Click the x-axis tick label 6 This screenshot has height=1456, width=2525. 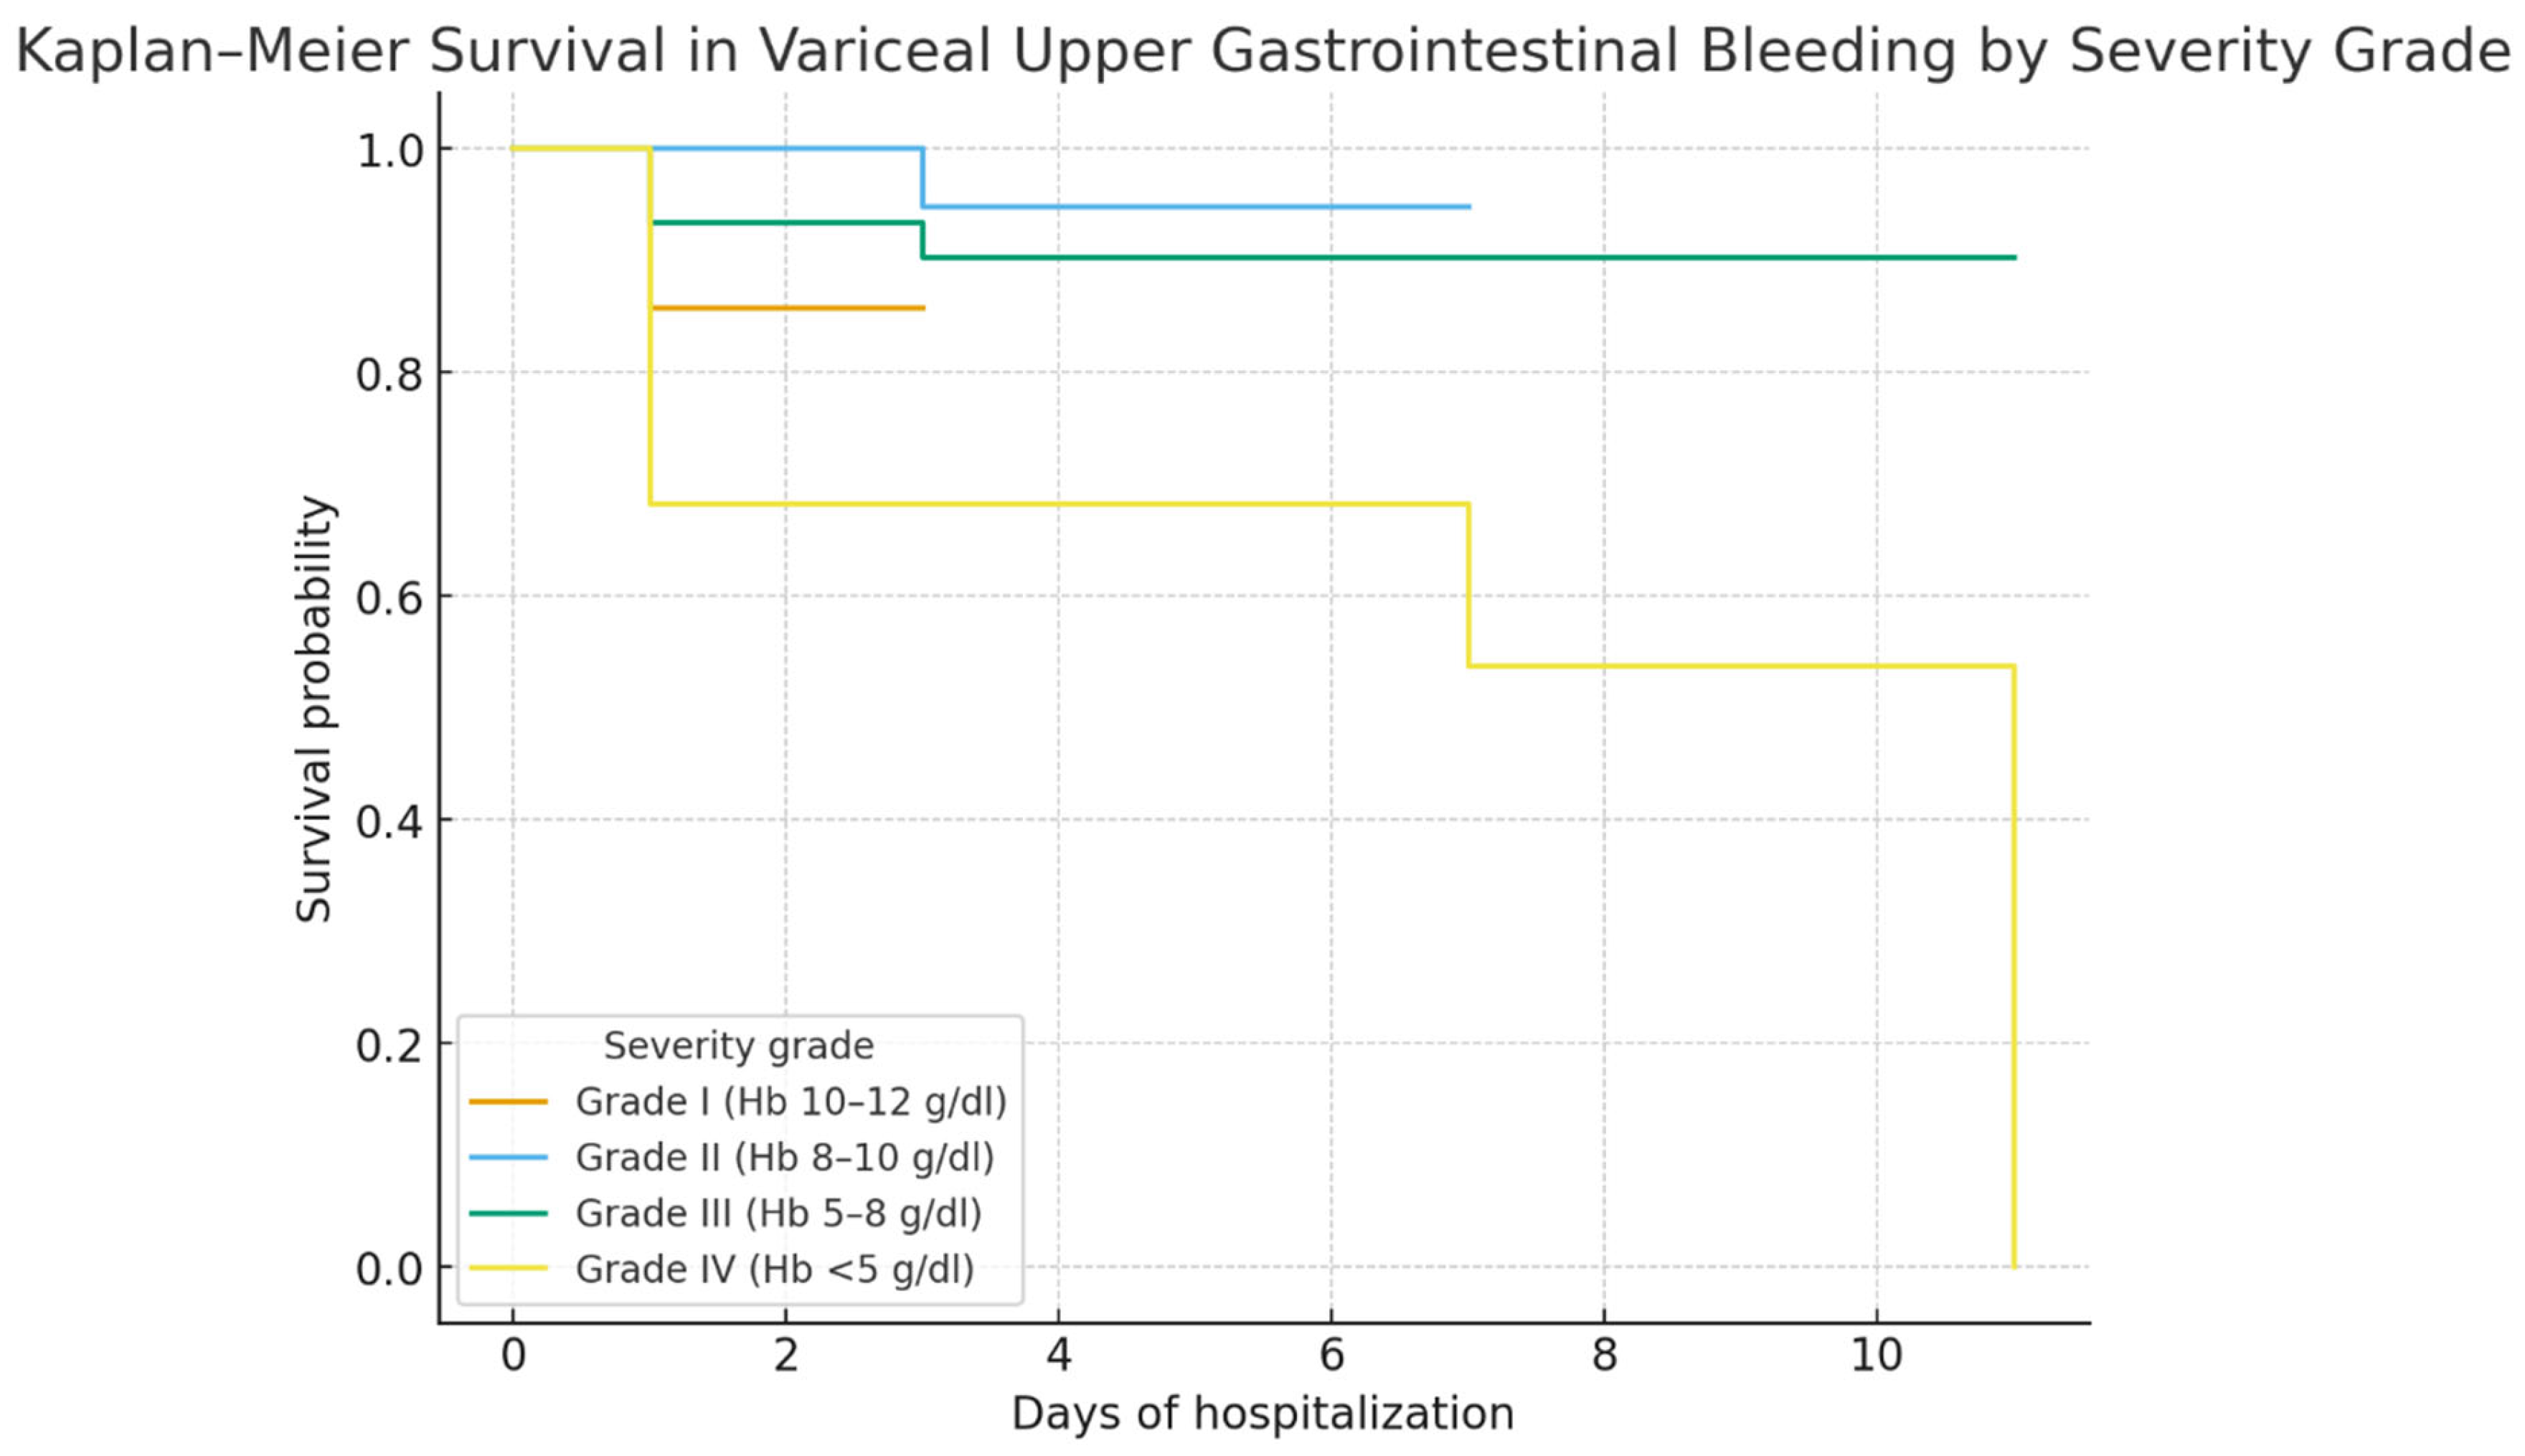(1331, 1356)
